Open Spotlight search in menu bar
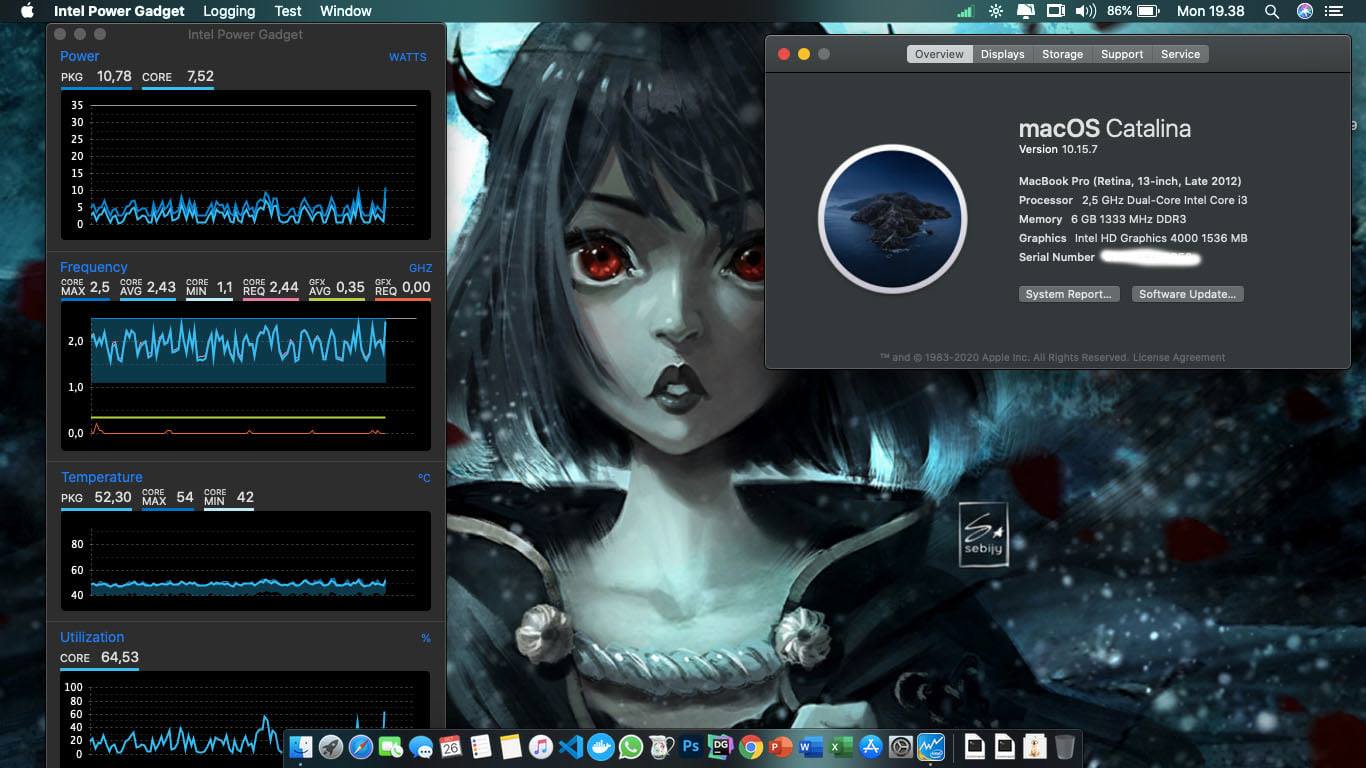Viewport: 1366px width, 768px height. click(1272, 11)
